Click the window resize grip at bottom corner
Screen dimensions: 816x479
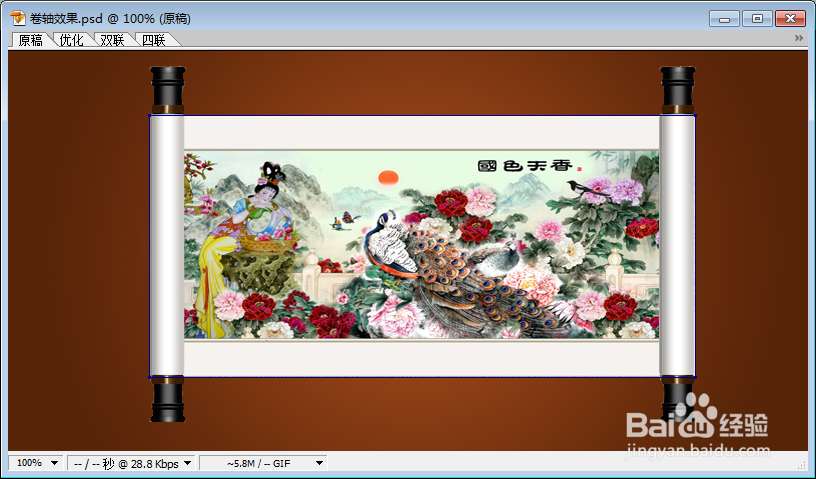click(801, 464)
